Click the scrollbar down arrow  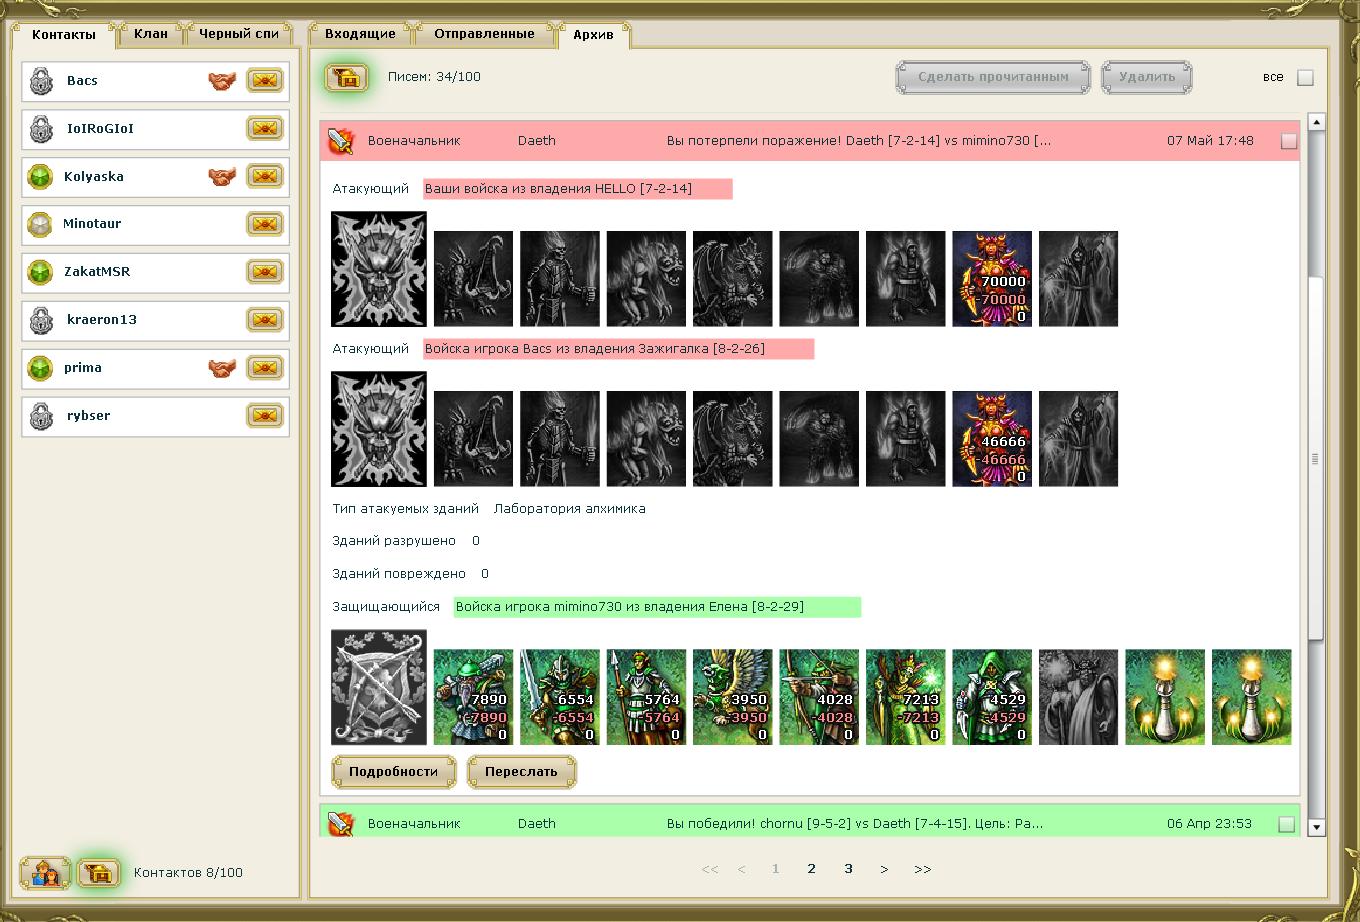point(1316,827)
